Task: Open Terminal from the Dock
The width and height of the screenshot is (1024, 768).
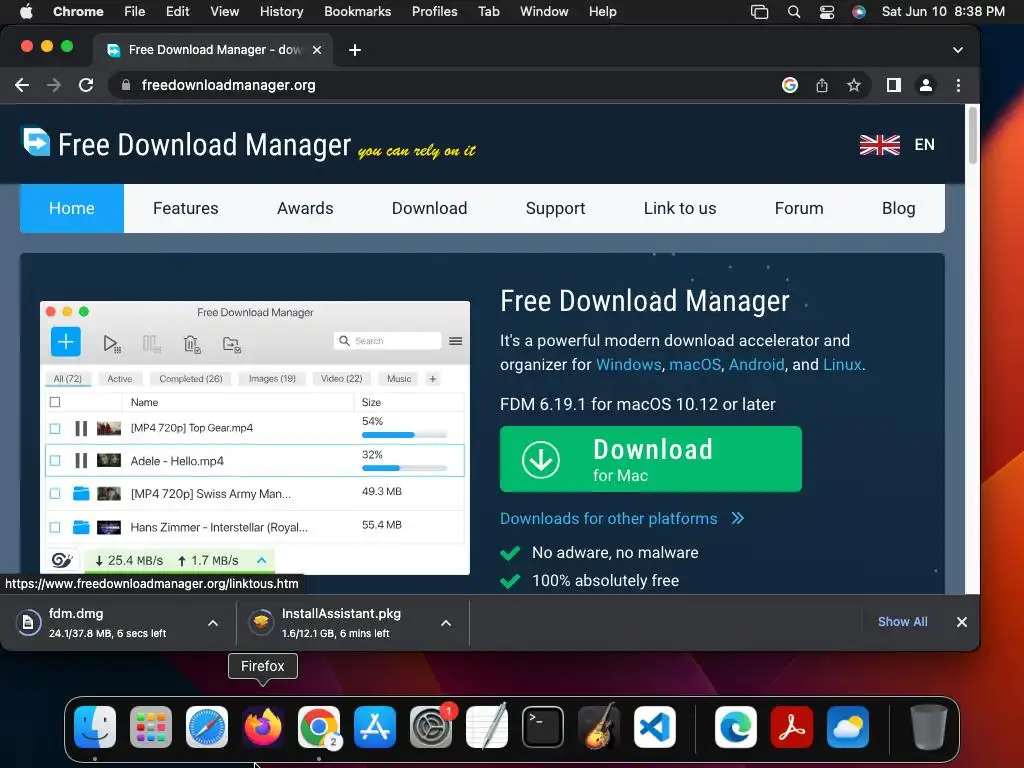Action: tap(543, 727)
